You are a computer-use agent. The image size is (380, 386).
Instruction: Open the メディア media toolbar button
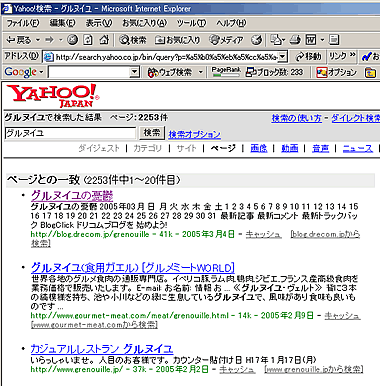click(226, 40)
